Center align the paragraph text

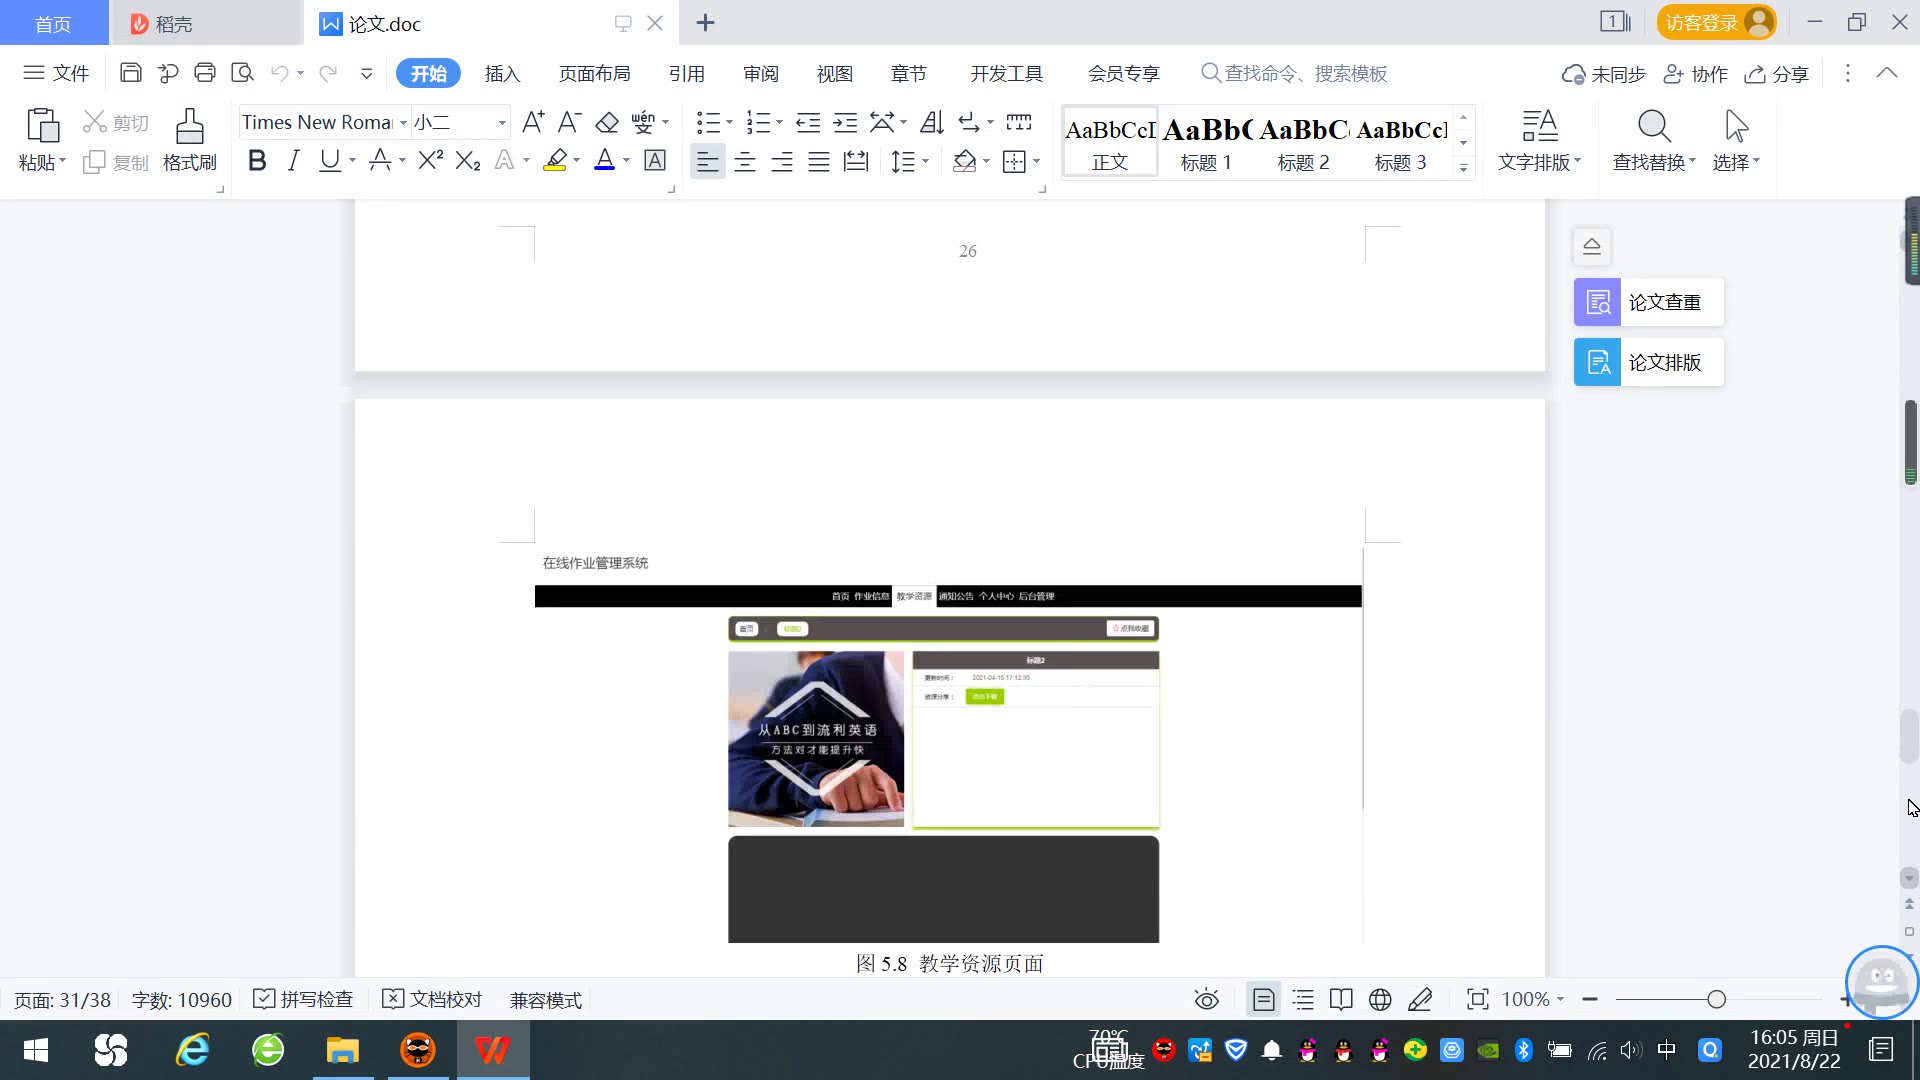745,162
